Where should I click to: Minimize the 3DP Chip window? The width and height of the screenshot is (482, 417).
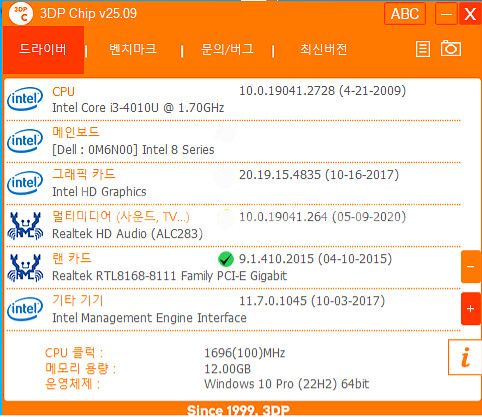click(446, 14)
